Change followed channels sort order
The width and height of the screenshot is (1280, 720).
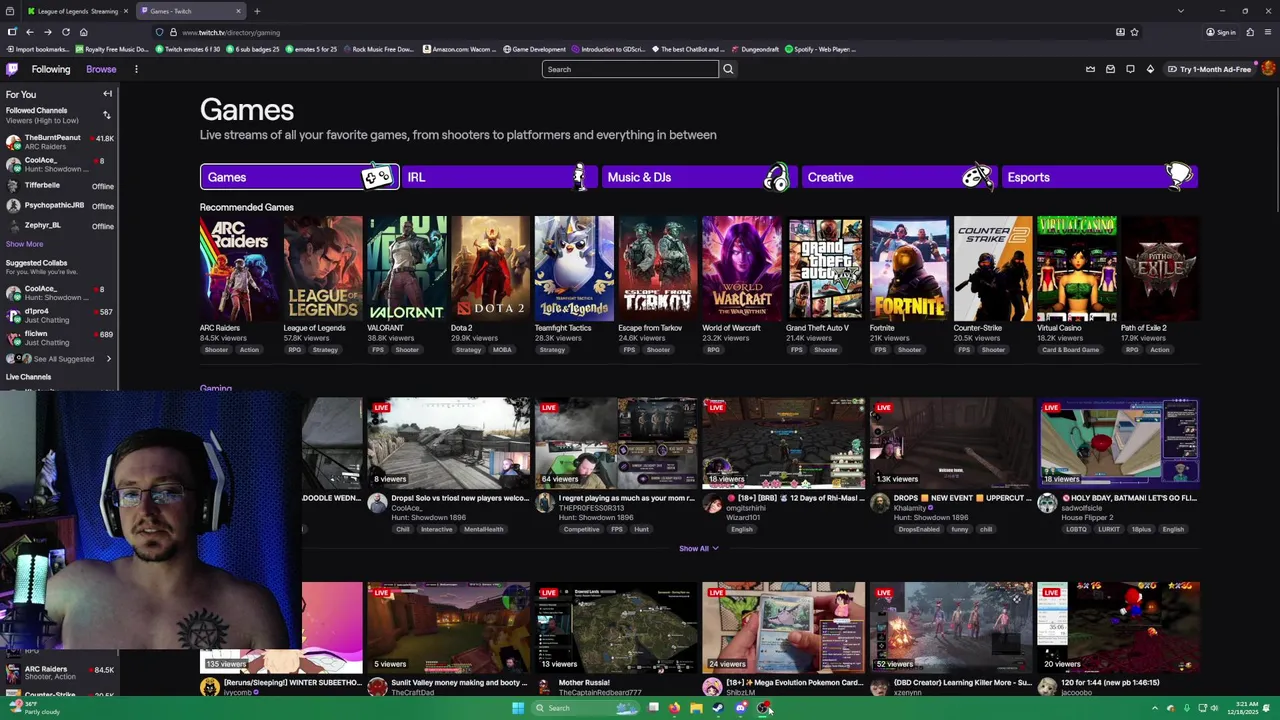coord(107,115)
